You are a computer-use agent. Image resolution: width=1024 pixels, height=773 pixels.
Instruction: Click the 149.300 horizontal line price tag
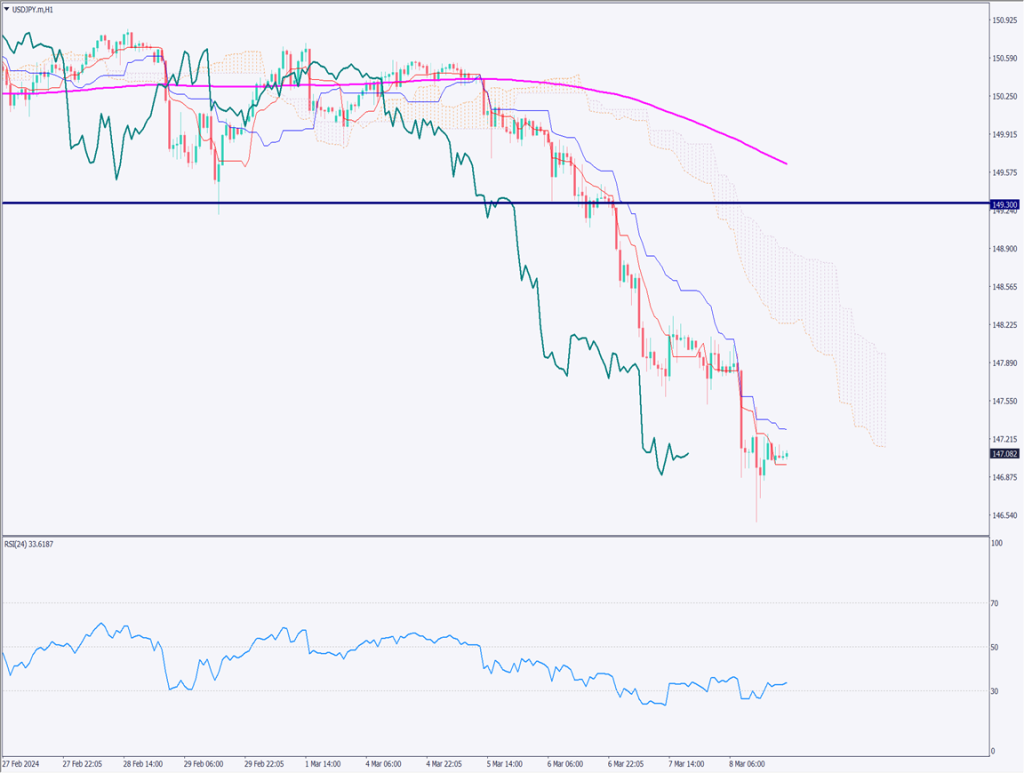click(x=1004, y=204)
